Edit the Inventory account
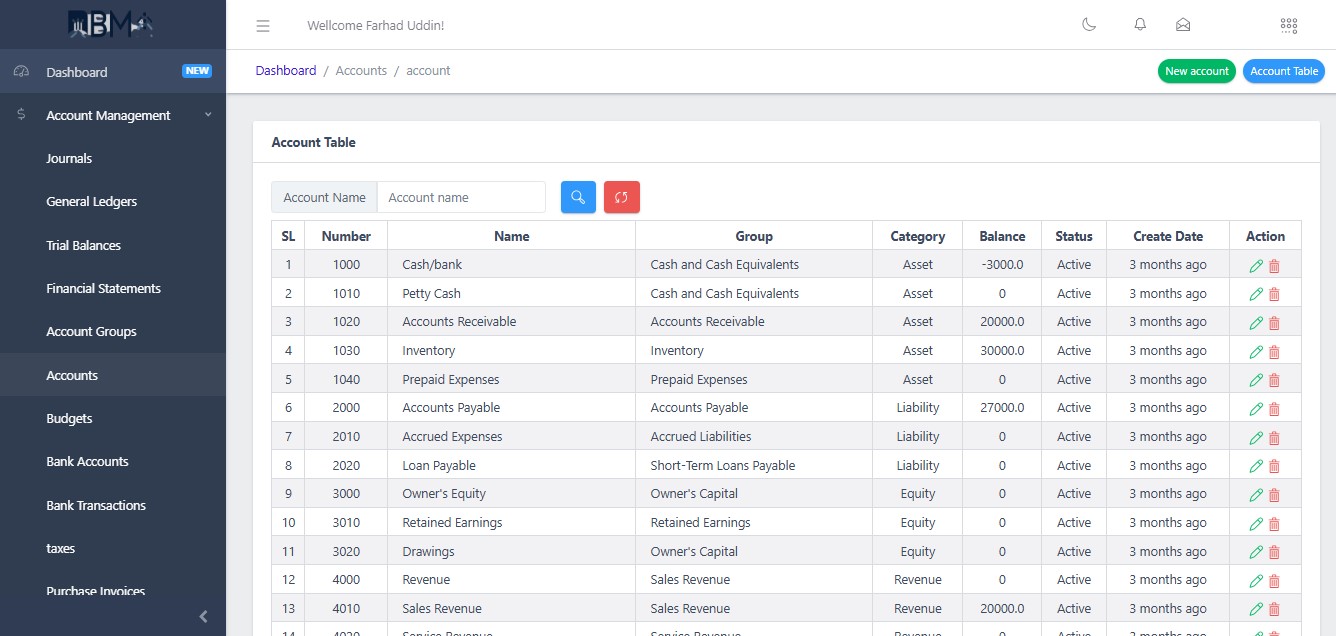Image resolution: width=1336 pixels, height=636 pixels. [x=1256, y=352]
